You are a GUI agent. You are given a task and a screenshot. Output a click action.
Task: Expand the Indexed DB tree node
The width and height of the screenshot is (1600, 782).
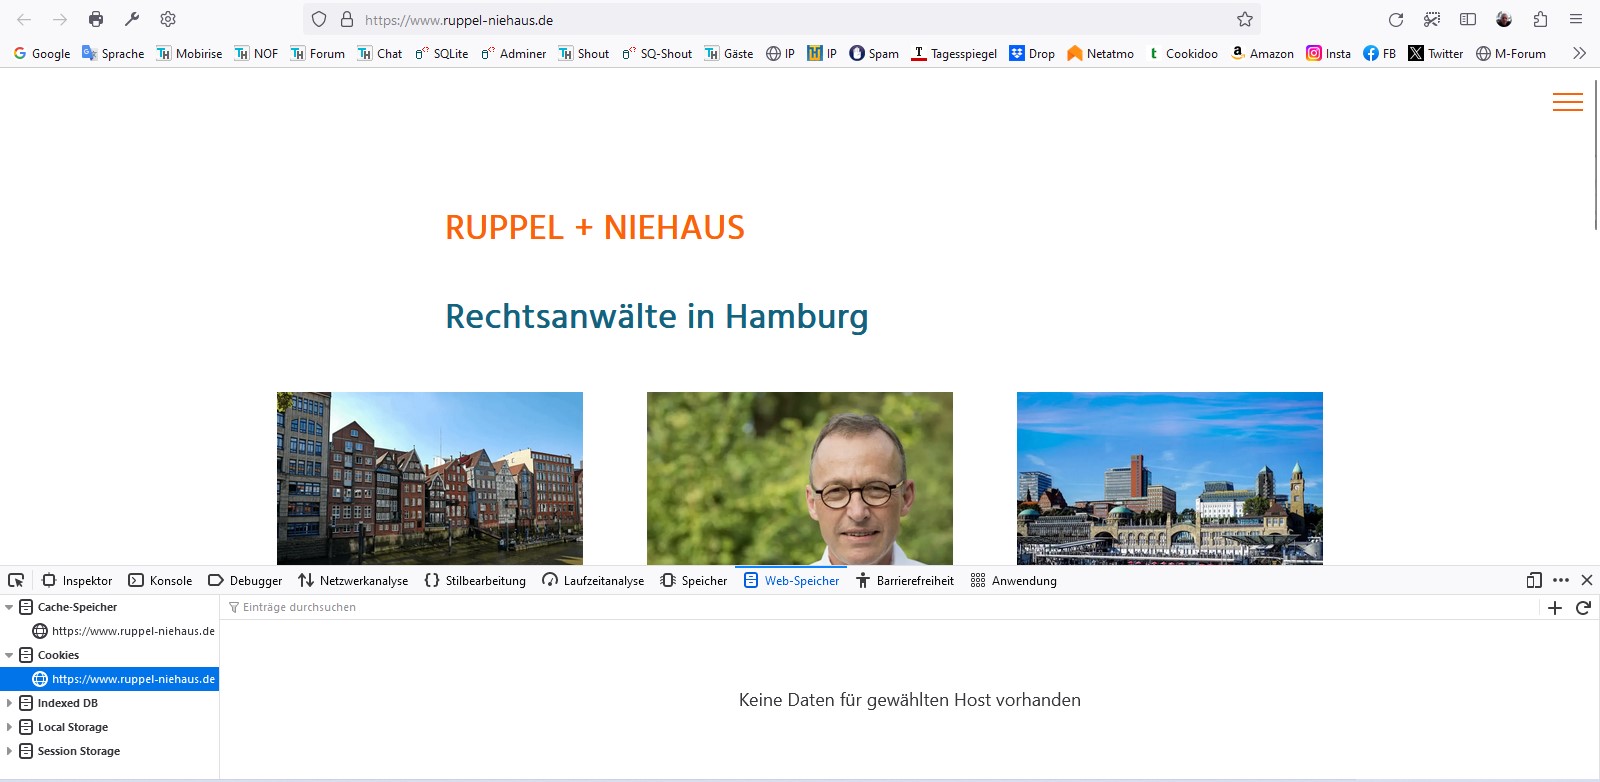coord(9,703)
